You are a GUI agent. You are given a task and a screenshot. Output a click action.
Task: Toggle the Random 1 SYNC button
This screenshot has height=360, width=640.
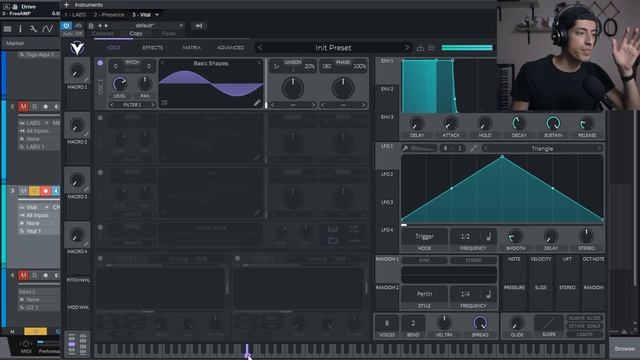[x=424, y=260]
